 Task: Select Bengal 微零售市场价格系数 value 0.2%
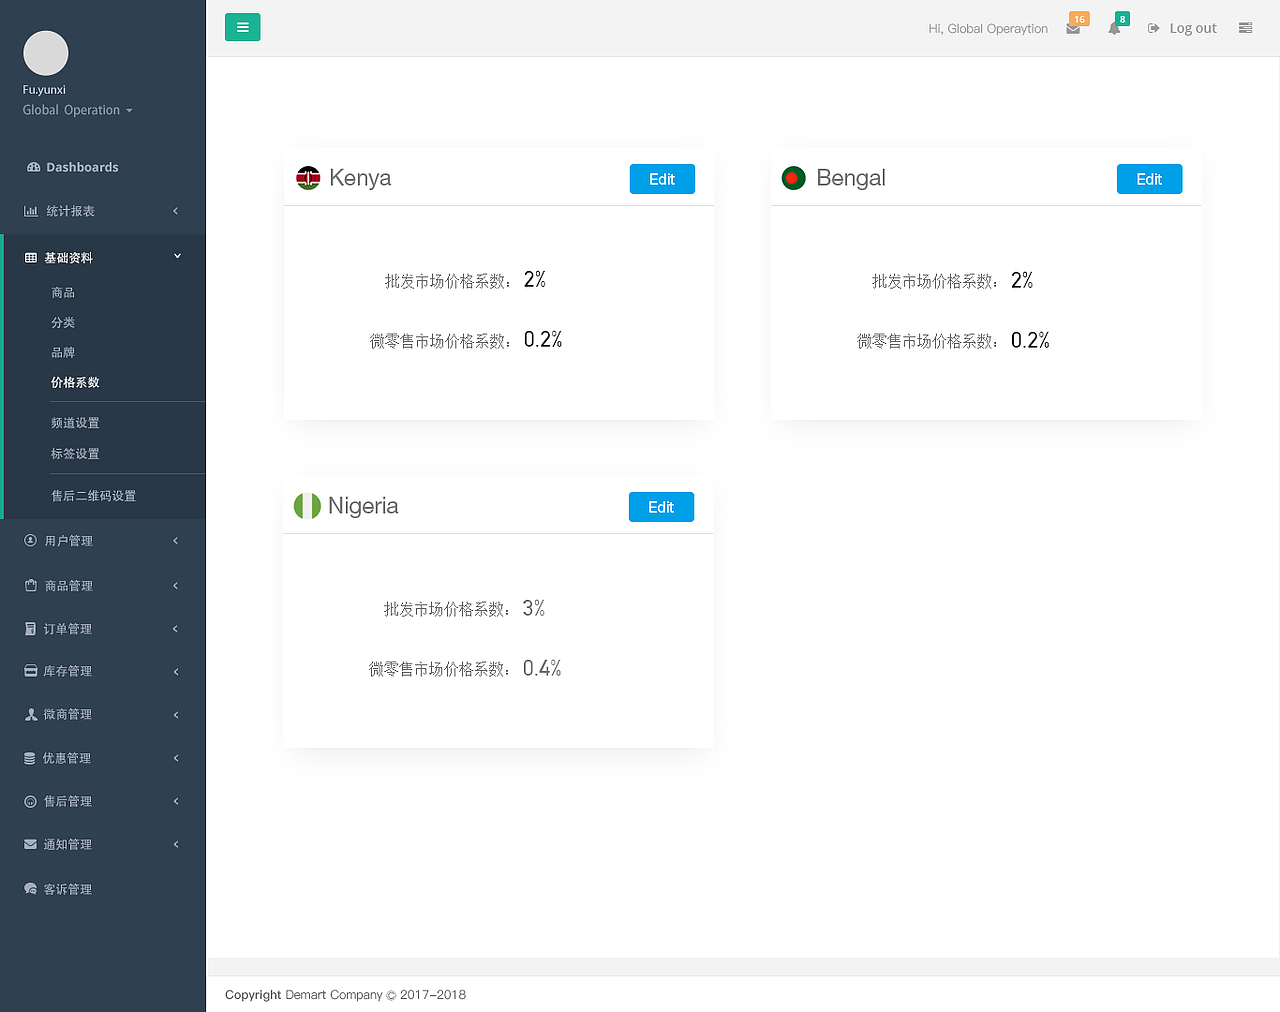coord(1030,341)
